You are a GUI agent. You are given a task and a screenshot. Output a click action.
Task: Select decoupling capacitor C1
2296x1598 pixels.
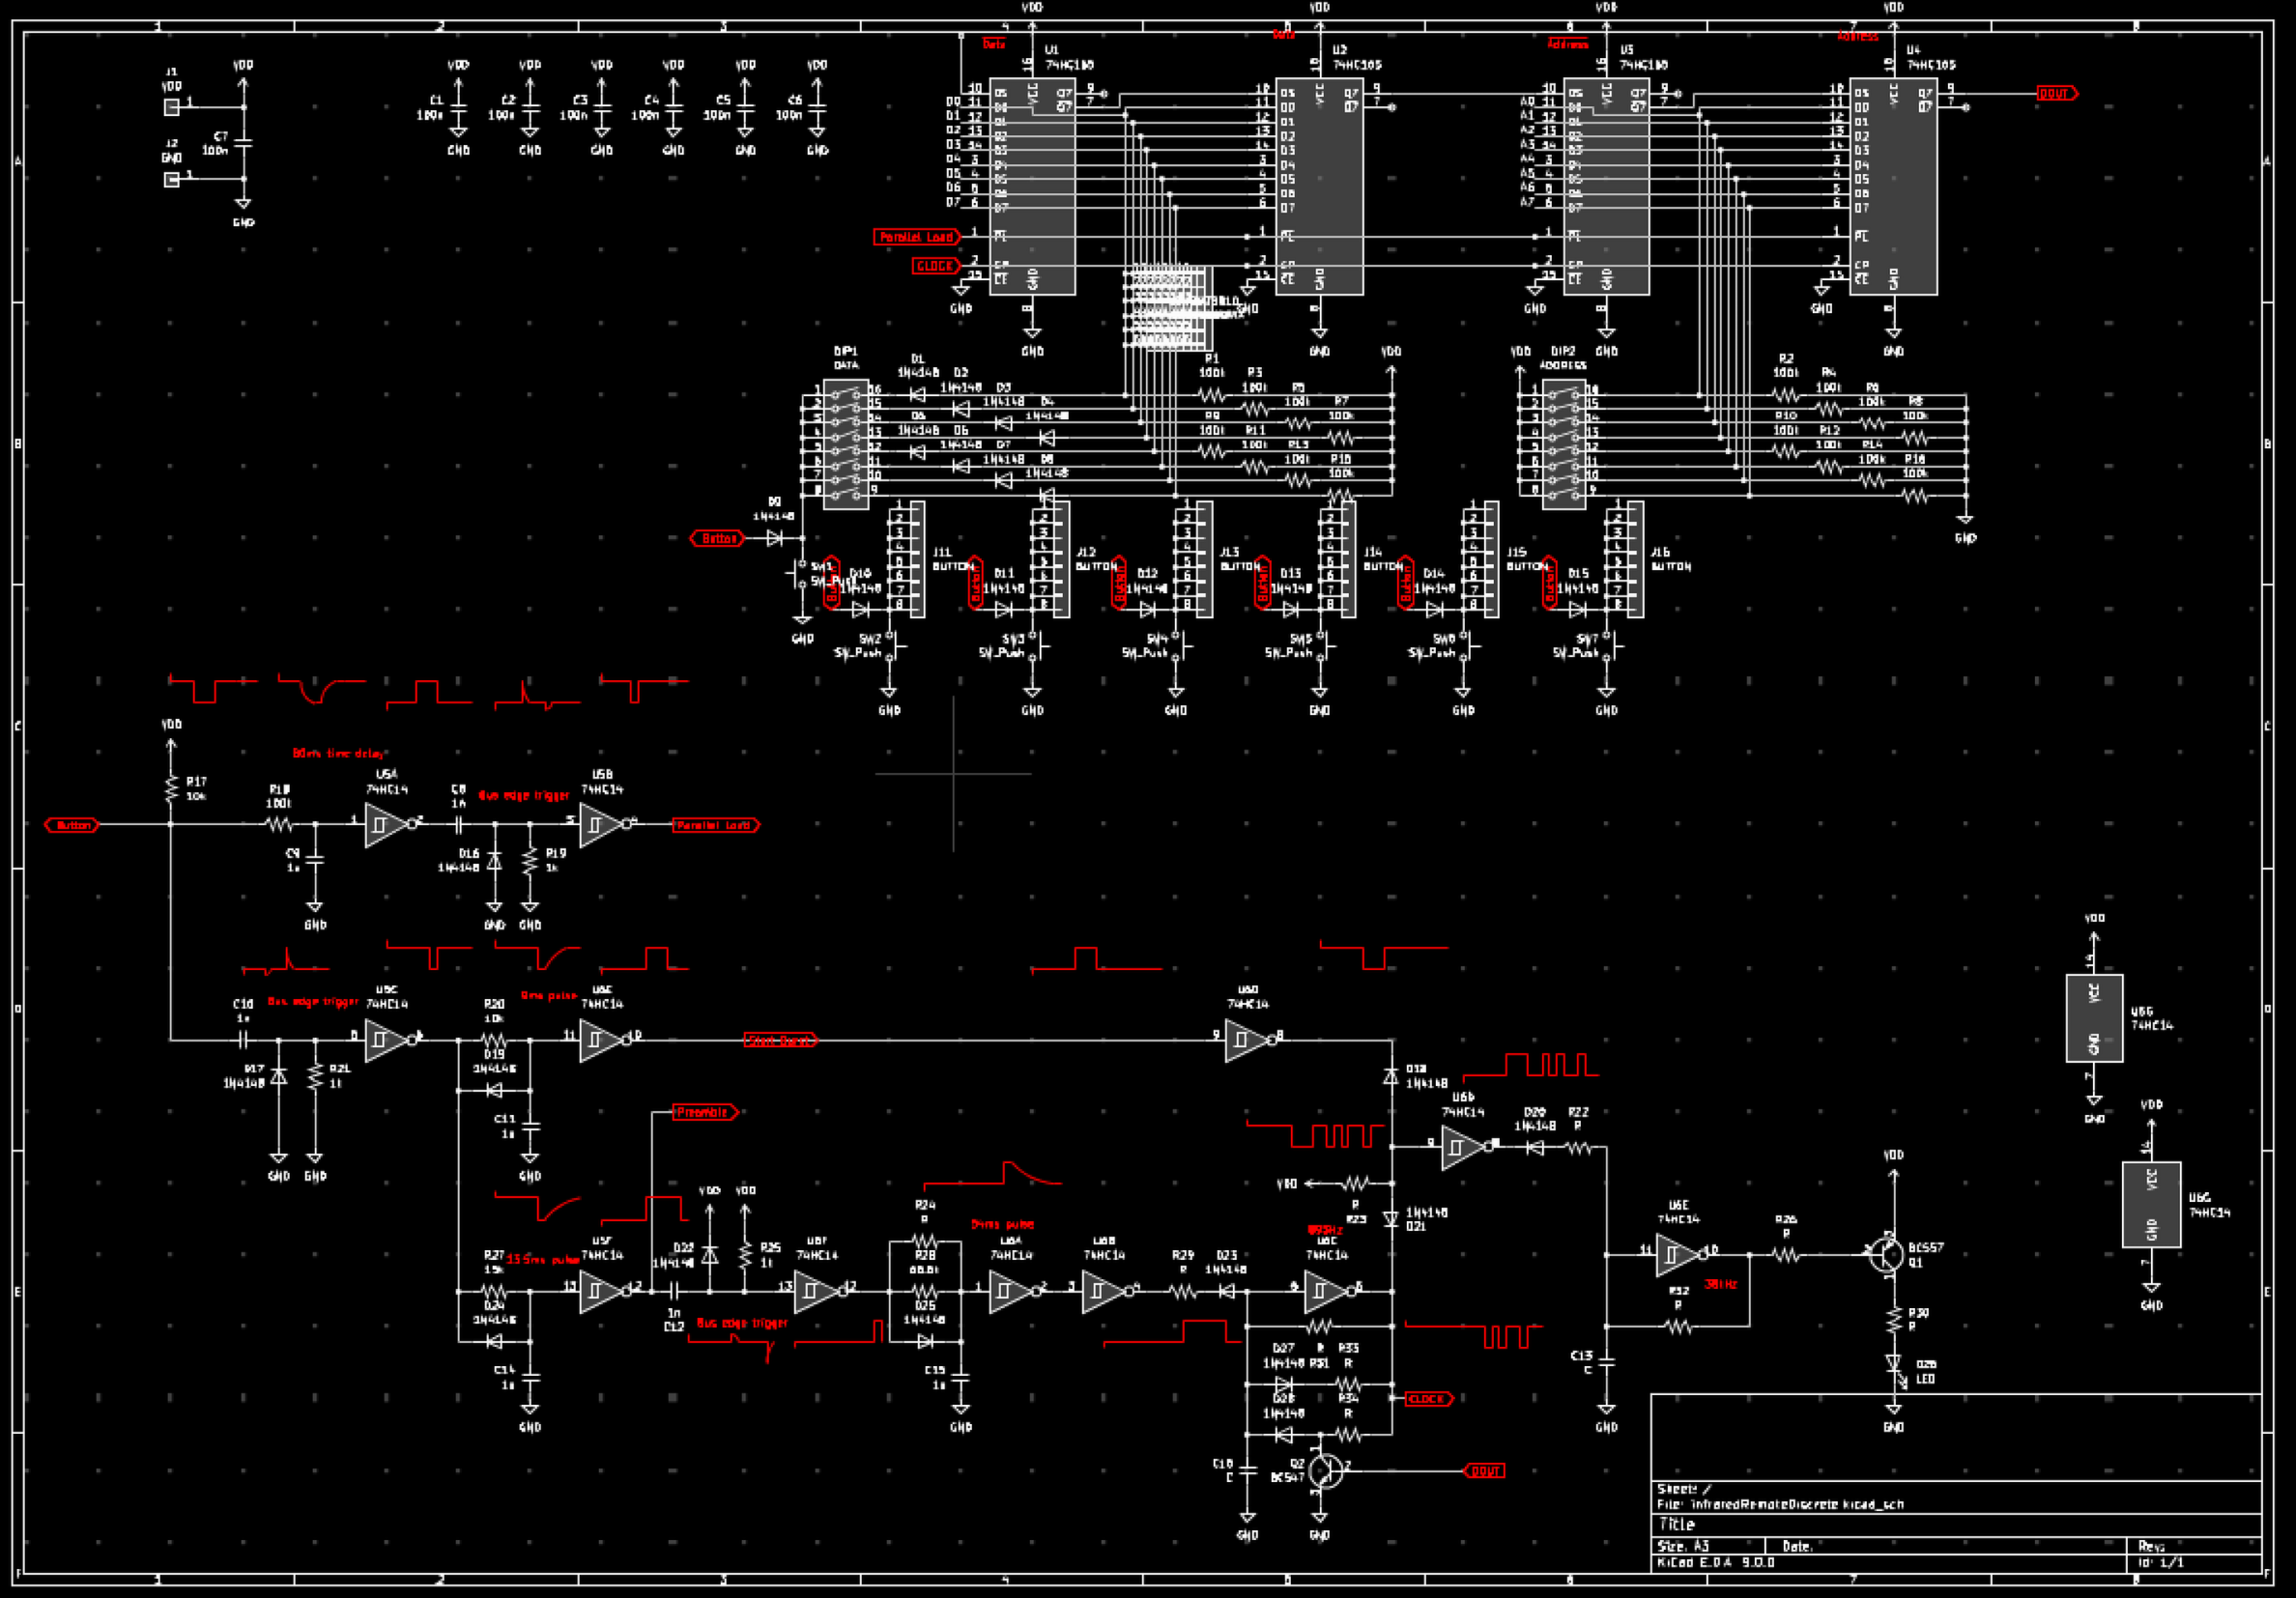(458, 106)
